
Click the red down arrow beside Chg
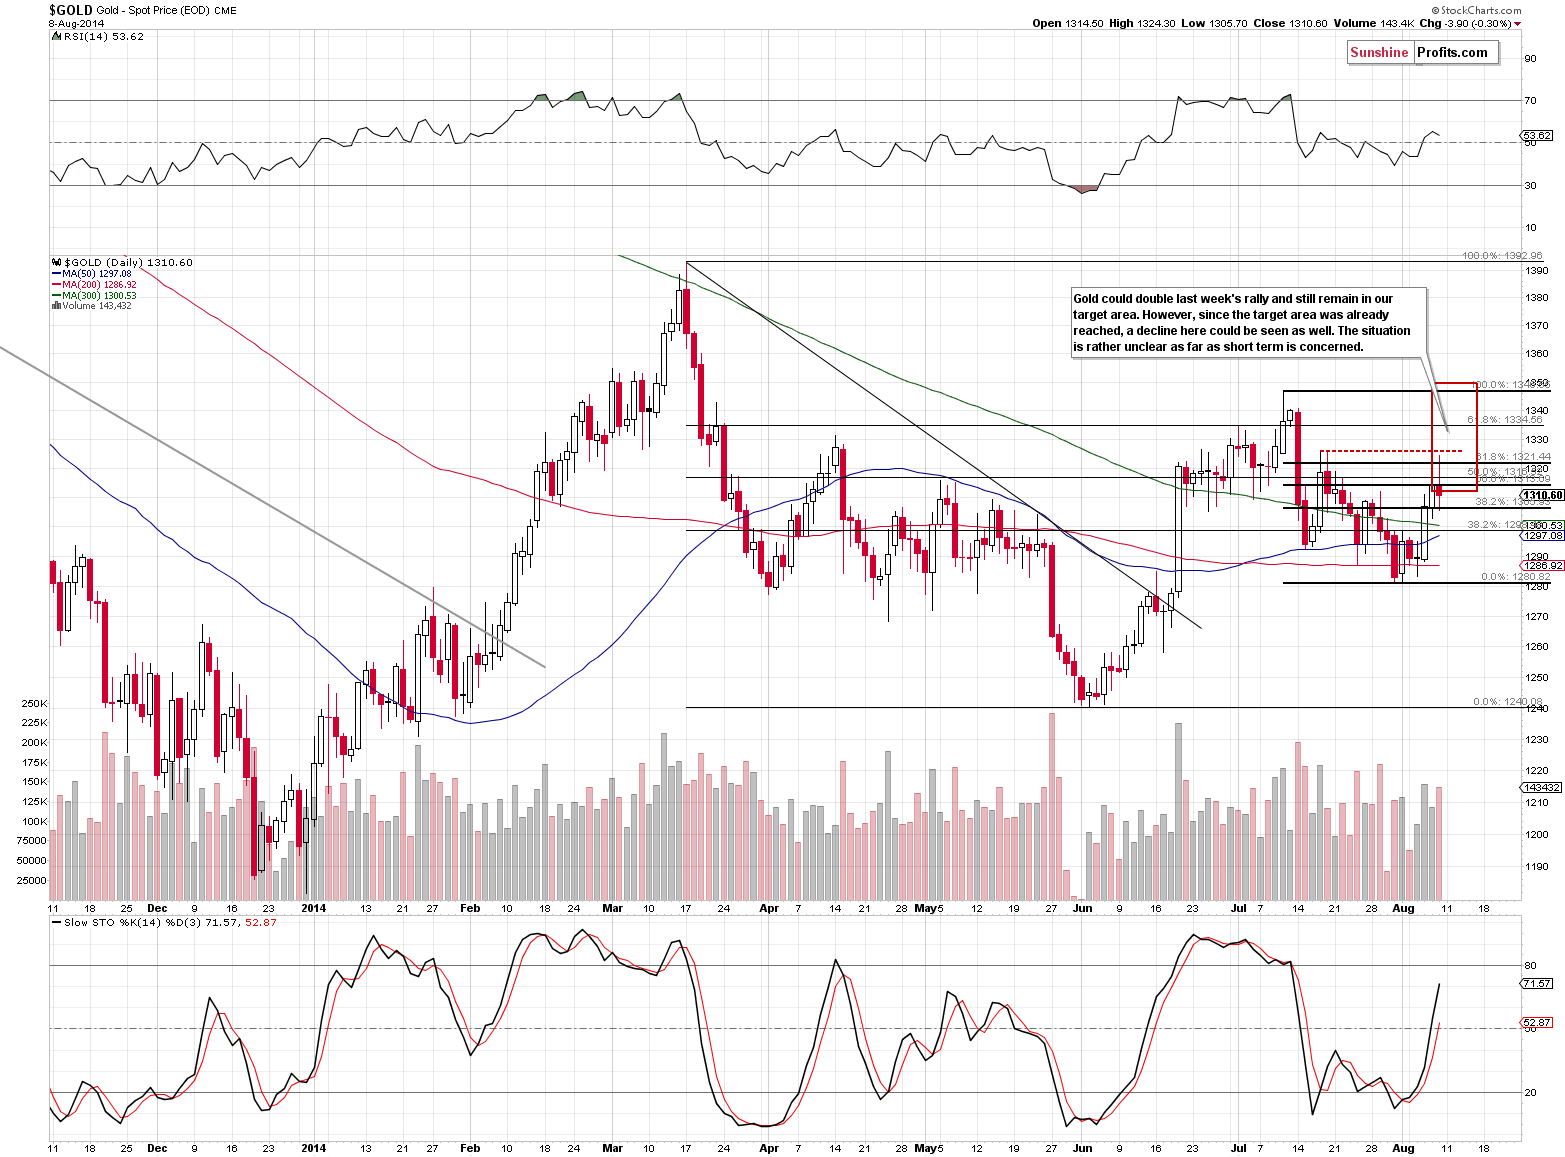tap(1517, 24)
